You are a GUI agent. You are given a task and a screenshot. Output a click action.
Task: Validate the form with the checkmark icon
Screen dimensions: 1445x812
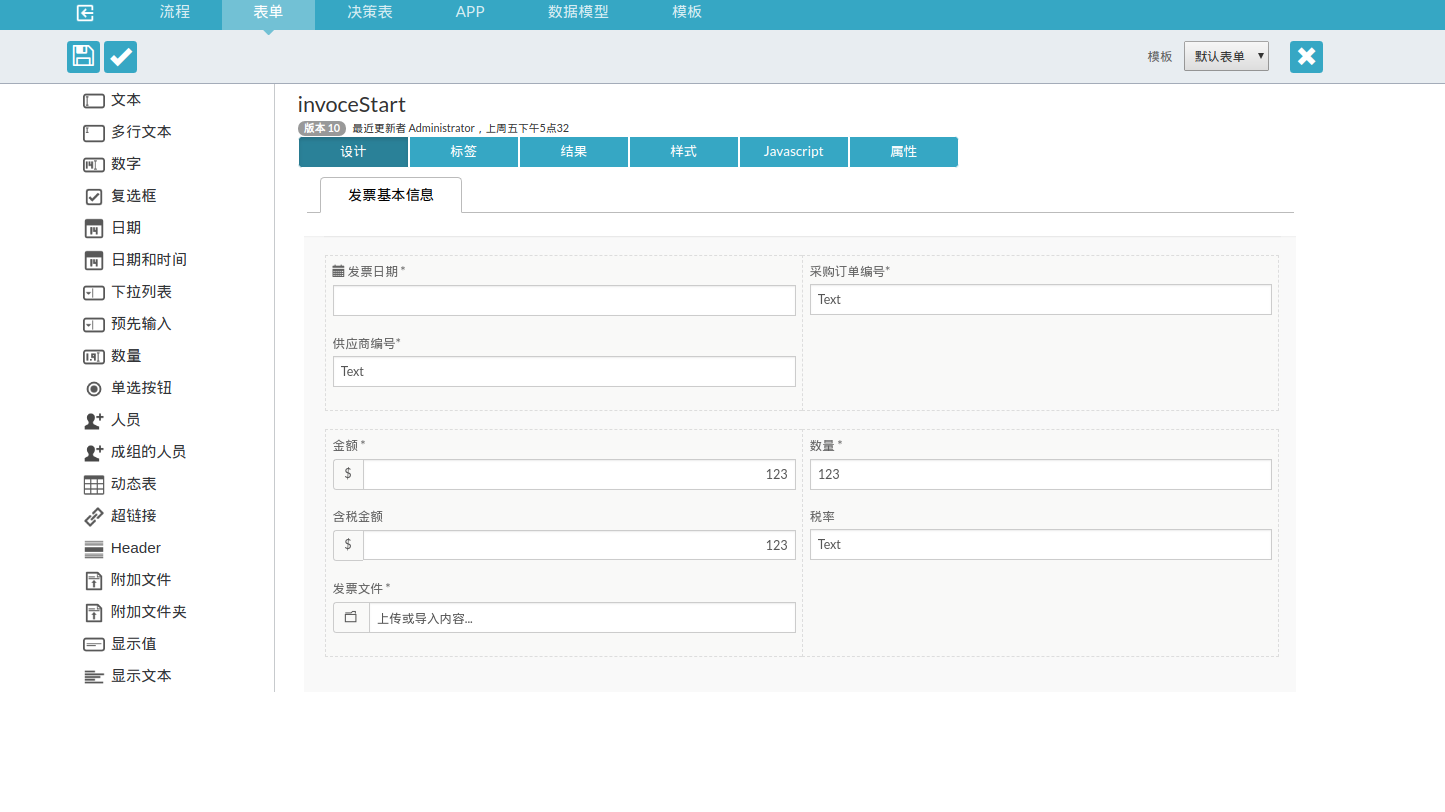coord(121,57)
